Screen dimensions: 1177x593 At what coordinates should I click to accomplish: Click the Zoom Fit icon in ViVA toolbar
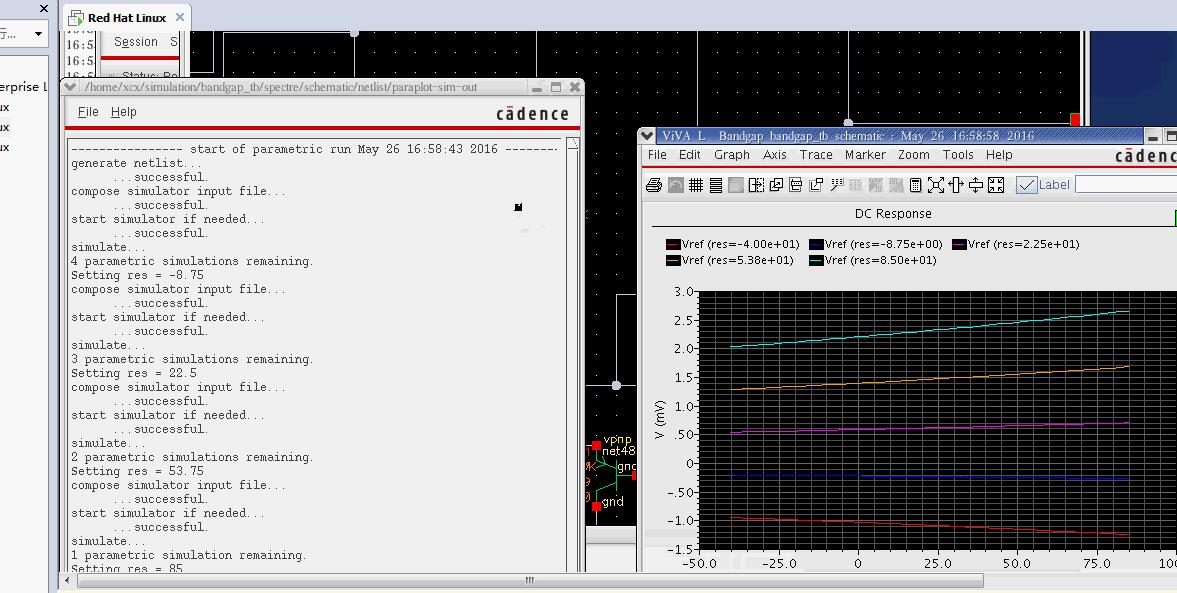coord(936,185)
